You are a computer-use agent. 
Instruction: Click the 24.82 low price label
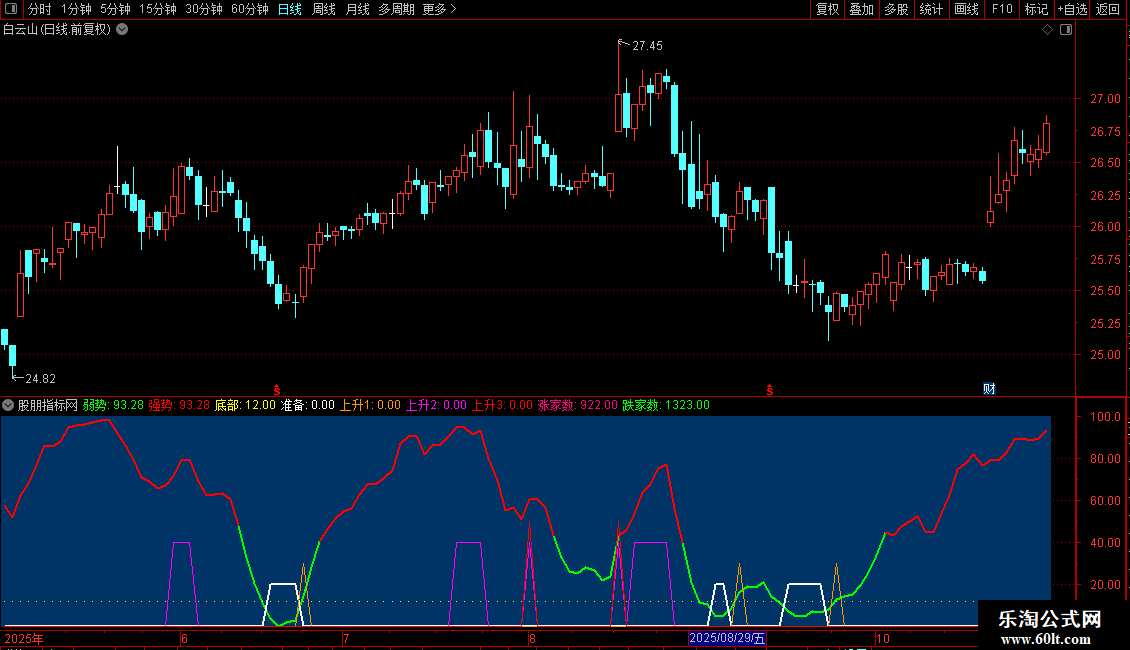pos(40,379)
